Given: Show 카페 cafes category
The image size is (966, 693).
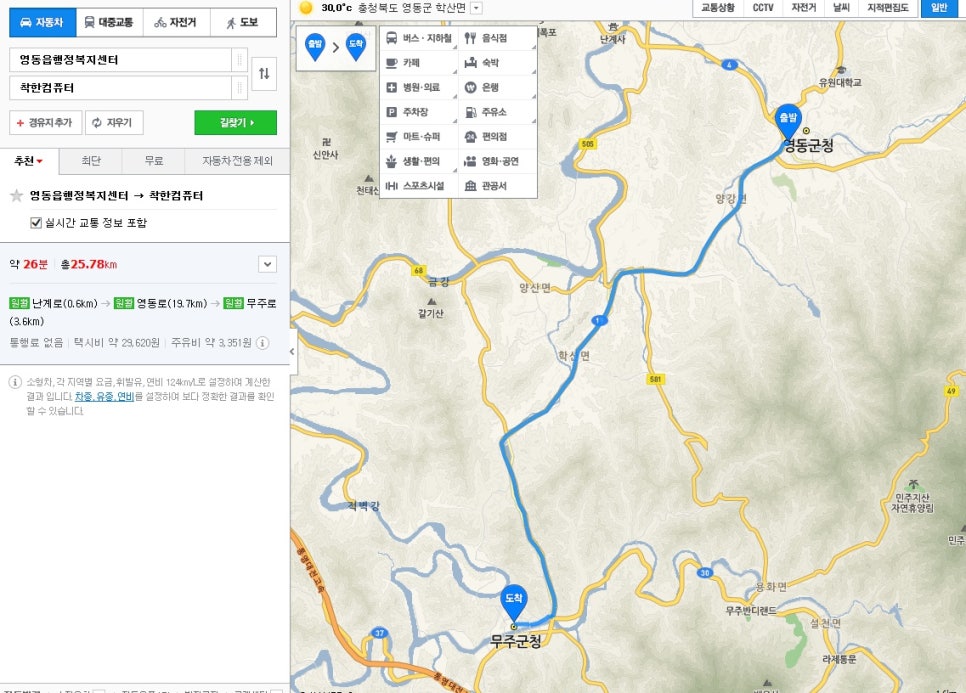Looking at the screenshot, I should 419,63.
